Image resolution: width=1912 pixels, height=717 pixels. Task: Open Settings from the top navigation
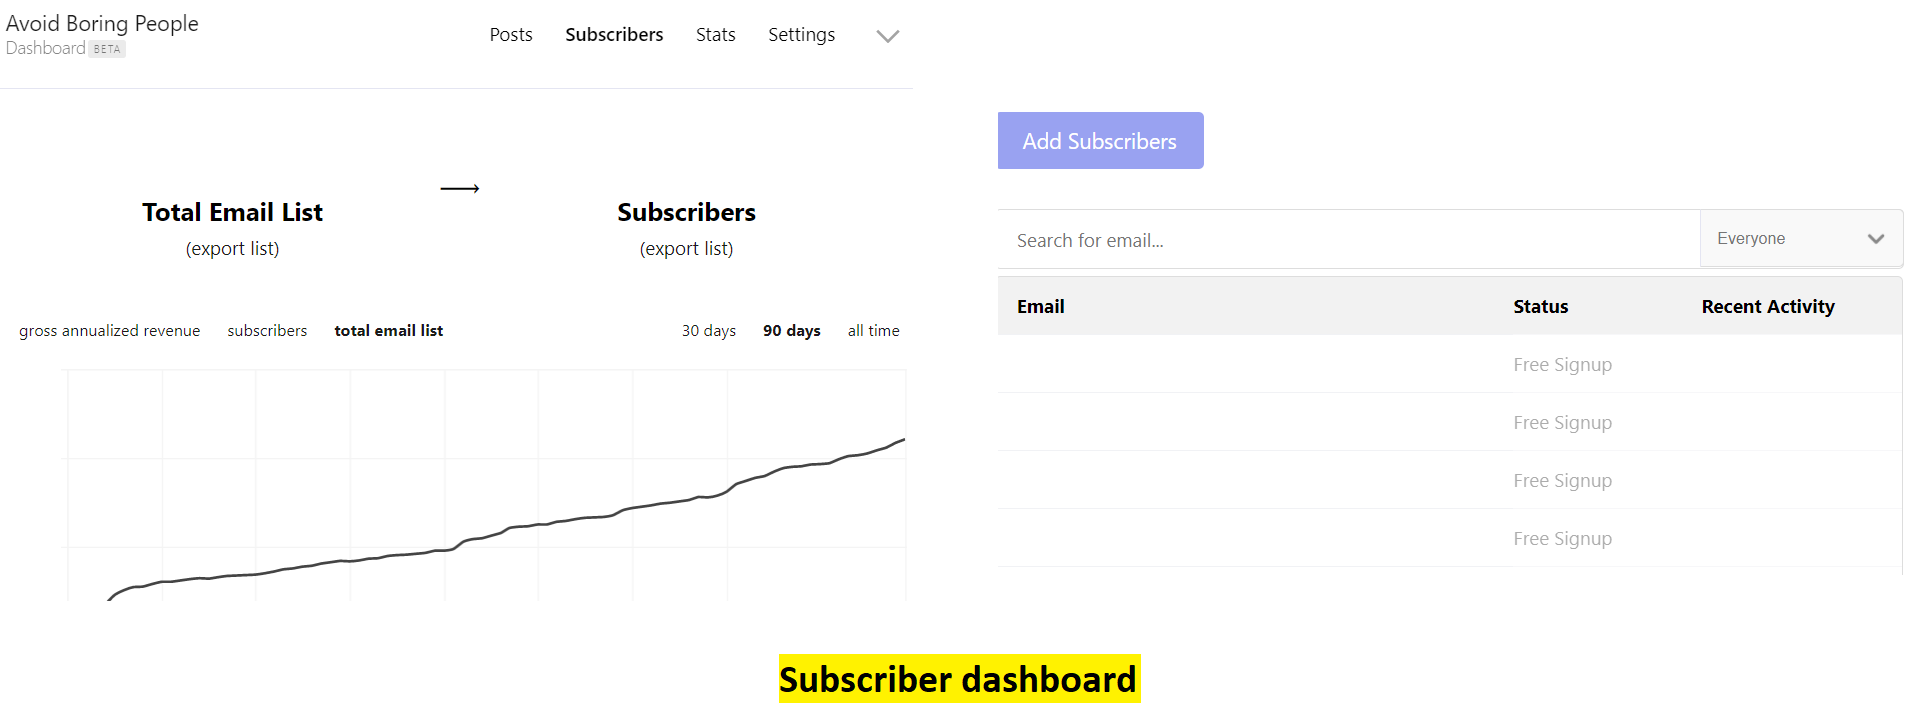pyautogui.click(x=801, y=35)
